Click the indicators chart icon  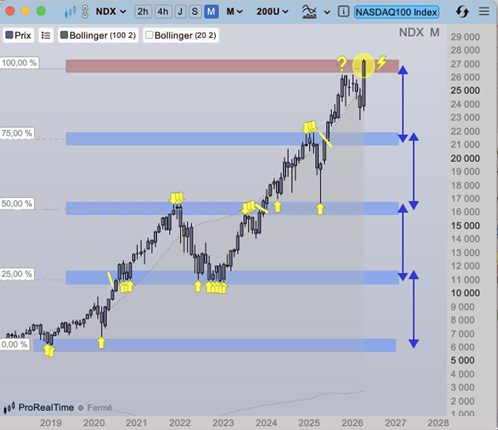pyautogui.click(x=309, y=12)
